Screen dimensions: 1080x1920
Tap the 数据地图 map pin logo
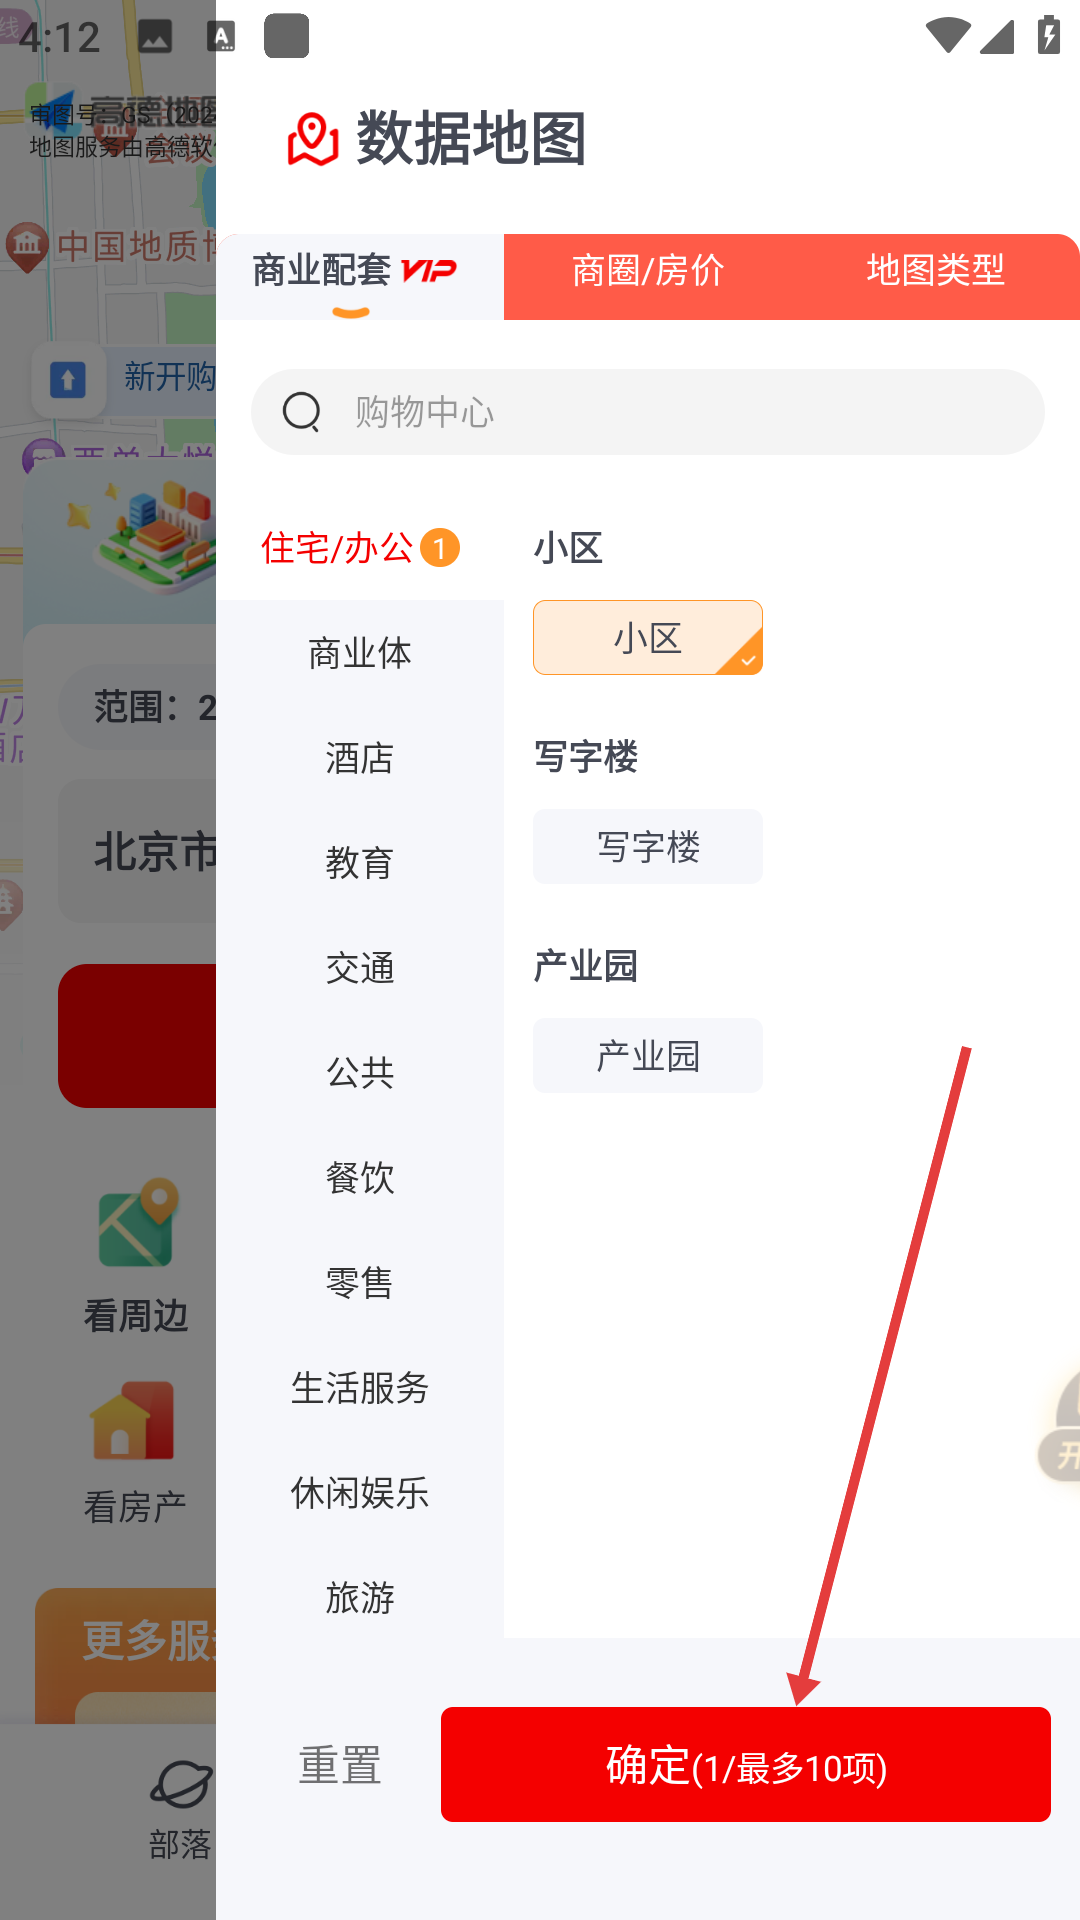(313, 139)
